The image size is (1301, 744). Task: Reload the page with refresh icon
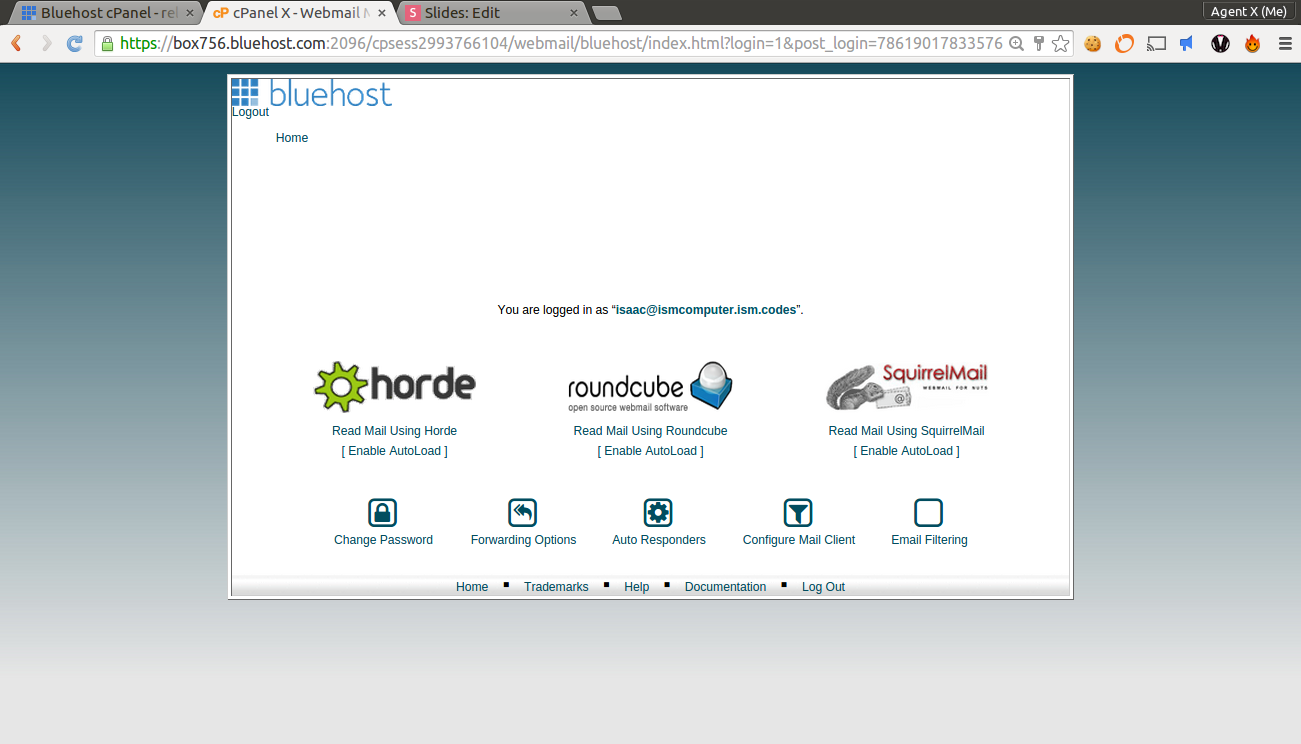coord(74,43)
